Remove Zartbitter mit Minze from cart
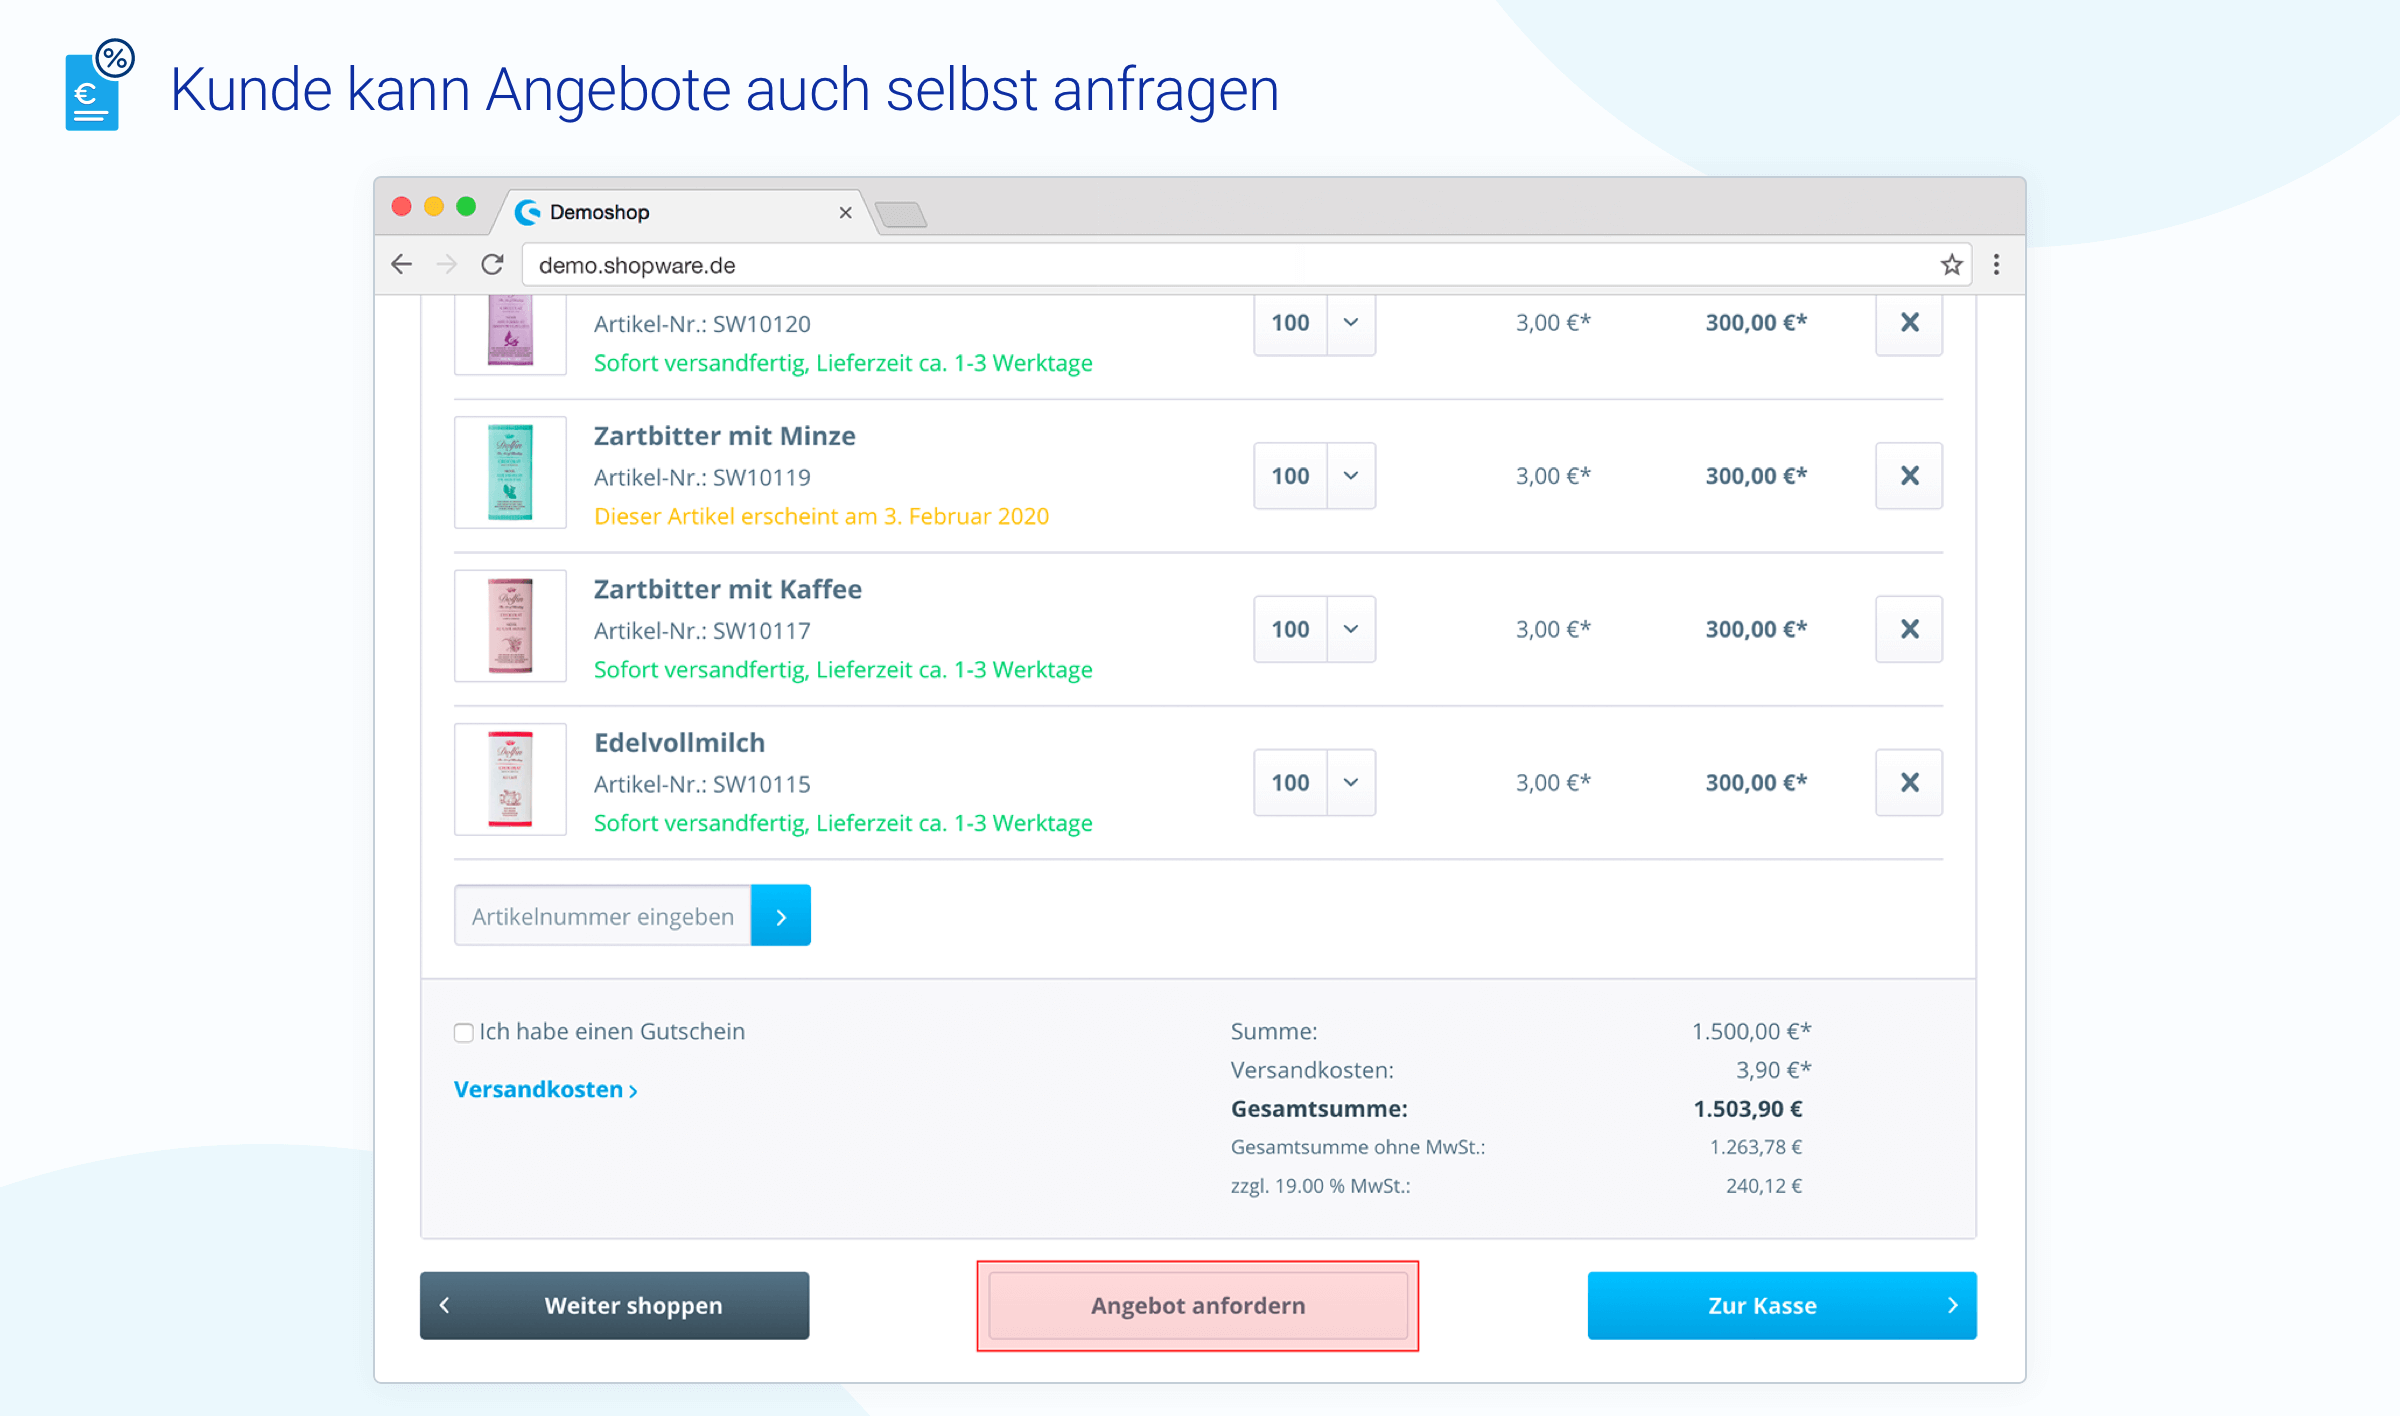2400x1416 pixels. tap(1909, 476)
